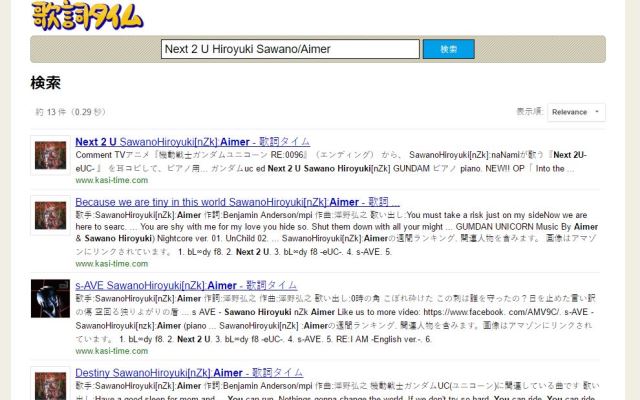The image size is (640, 400).
Task: Focus the search box containing 'Next 2 U'
Action: pos(290,49)
